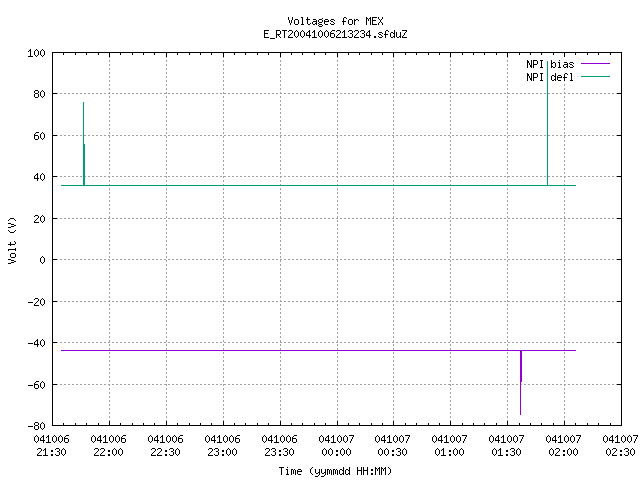Click the y-axis tick label 60
The height and width of the screenshot is (480, 640).
click(39, 136)
